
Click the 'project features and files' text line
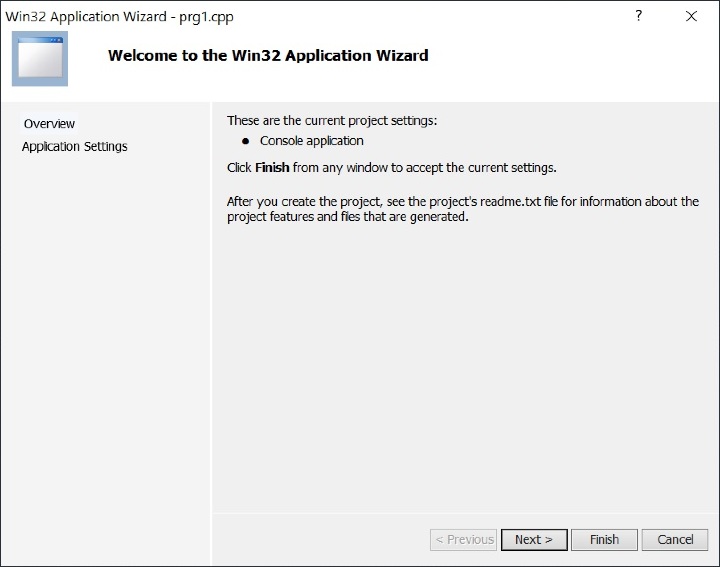pos(347,216)
